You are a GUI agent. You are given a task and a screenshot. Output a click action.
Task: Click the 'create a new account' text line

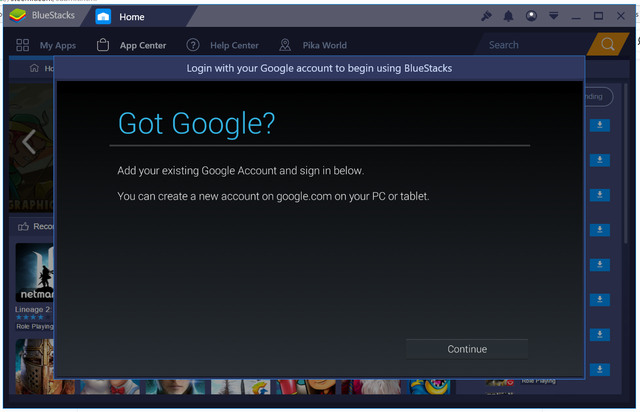(x=273, y=196)
